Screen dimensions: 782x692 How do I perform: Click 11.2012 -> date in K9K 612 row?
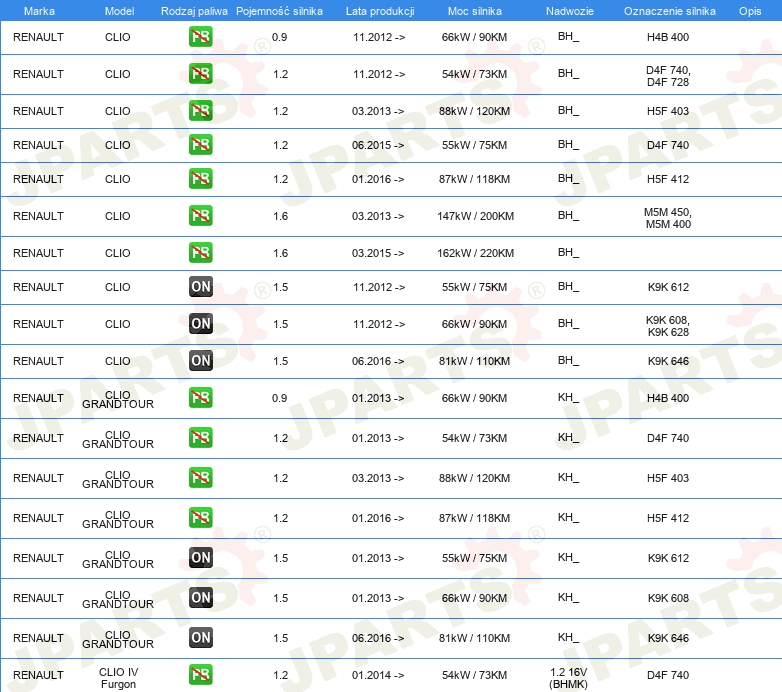coord(379,287)
